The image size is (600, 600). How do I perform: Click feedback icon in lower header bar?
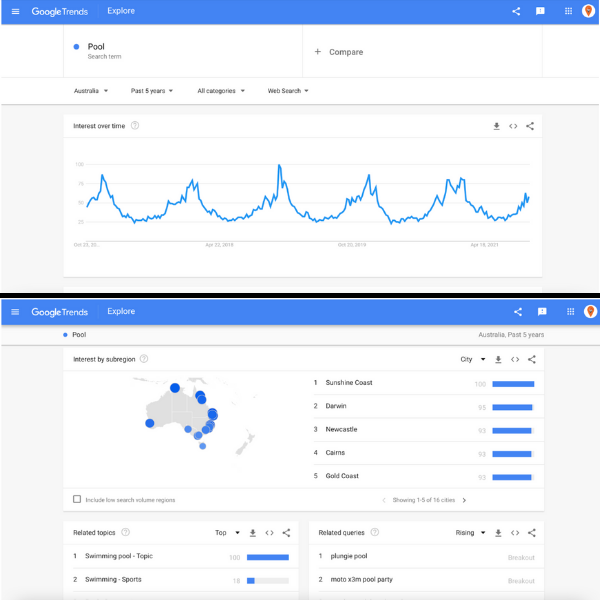coord(542,311)
